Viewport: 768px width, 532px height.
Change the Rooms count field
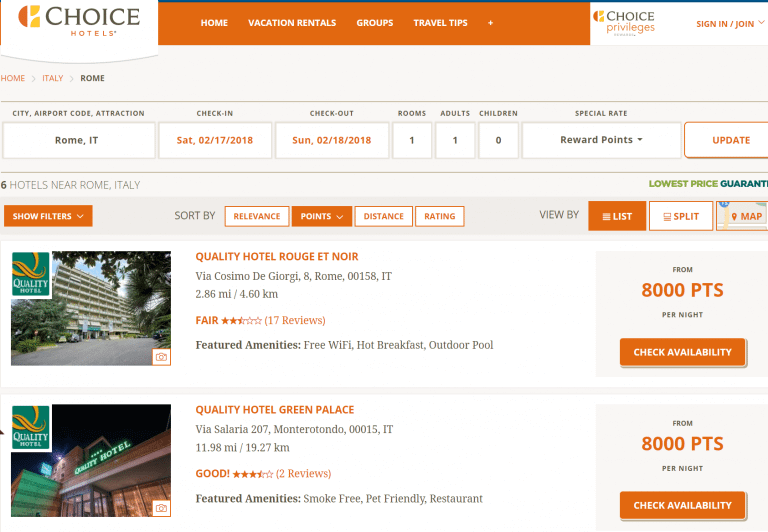(412, 140)
